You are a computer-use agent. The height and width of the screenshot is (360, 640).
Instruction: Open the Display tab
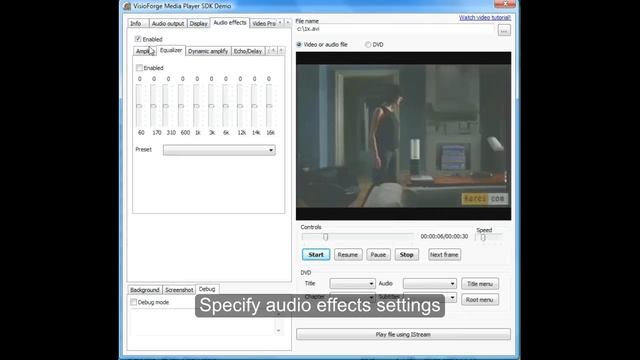[198, 24]
